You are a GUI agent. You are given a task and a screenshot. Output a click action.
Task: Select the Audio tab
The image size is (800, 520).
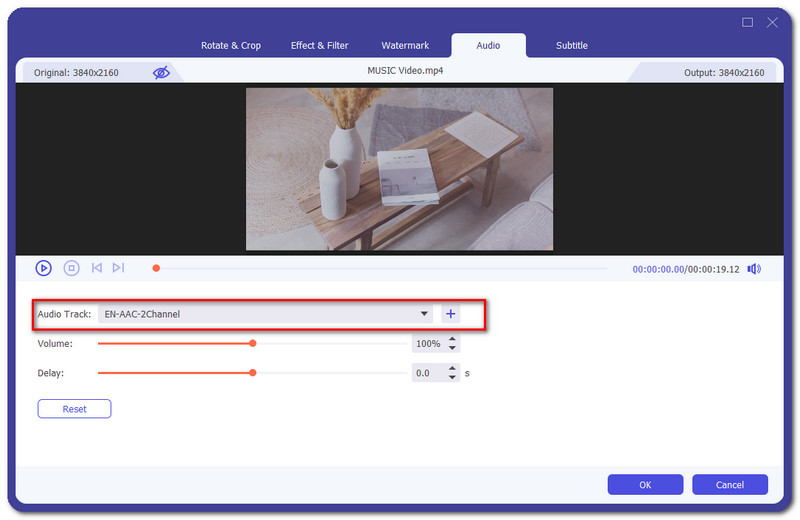point(488,45)
